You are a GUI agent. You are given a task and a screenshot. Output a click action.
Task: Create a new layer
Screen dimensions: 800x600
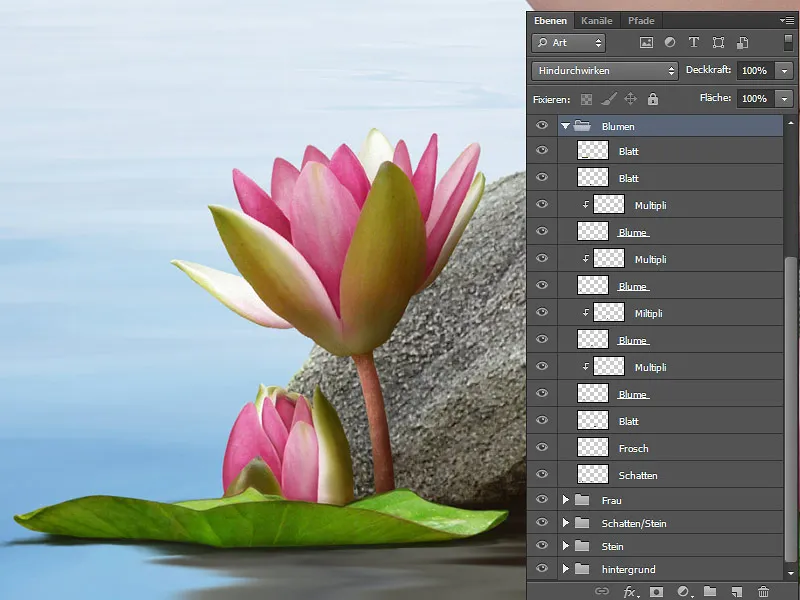click(737, 592)
